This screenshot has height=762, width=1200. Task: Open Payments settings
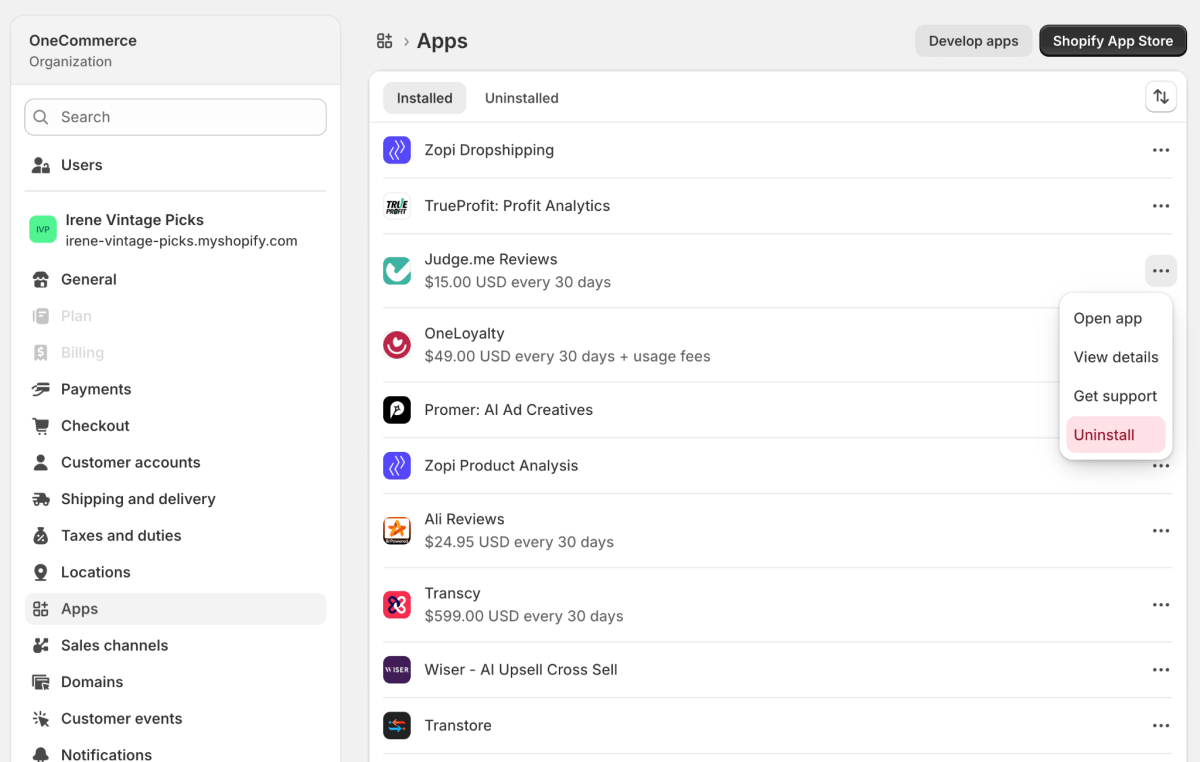tap(175, 389)
